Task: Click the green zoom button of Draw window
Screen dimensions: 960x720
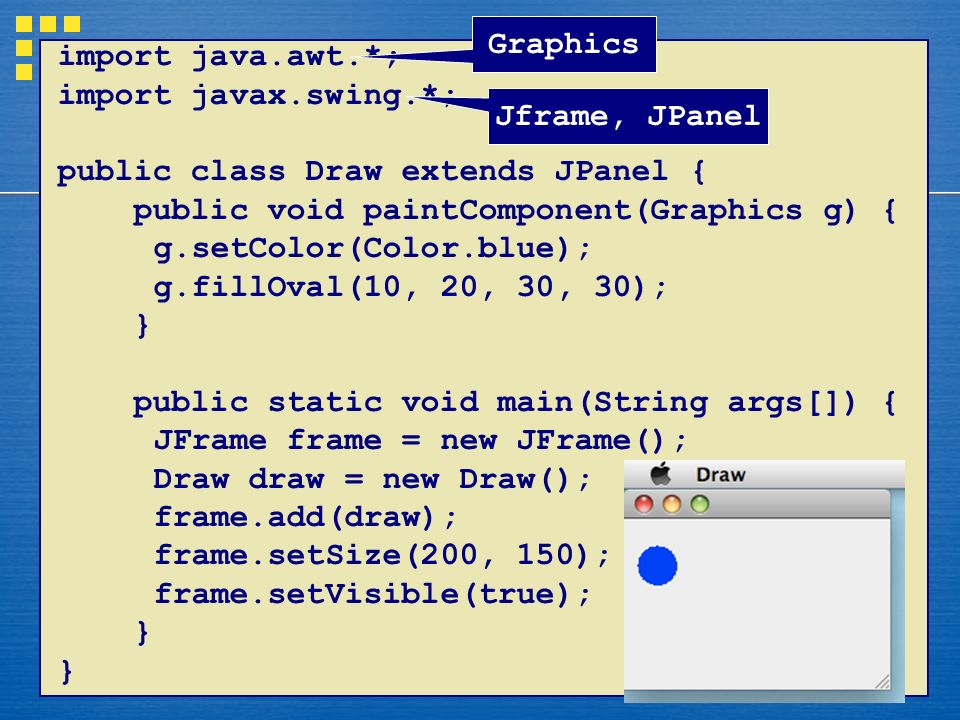Action: 700,504
